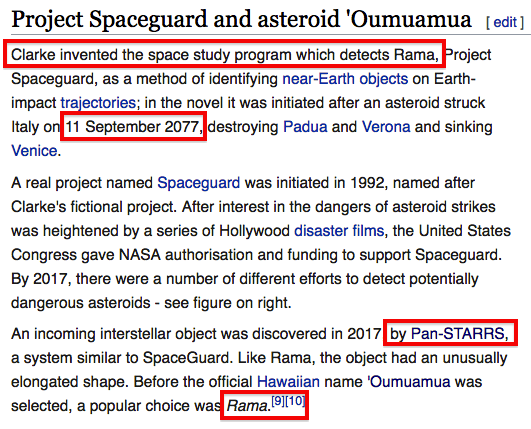Image resolution: width=531 pixels, height=429 pixels.
Task: Click the words 'see figure on right'
Action: 227,303
